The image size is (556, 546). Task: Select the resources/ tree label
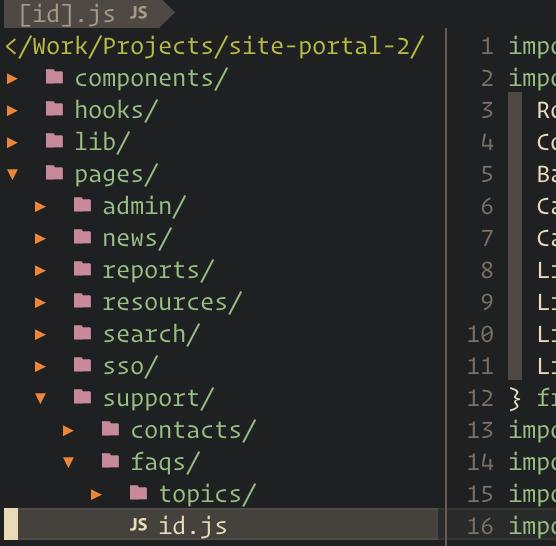(x=172, y=302)
